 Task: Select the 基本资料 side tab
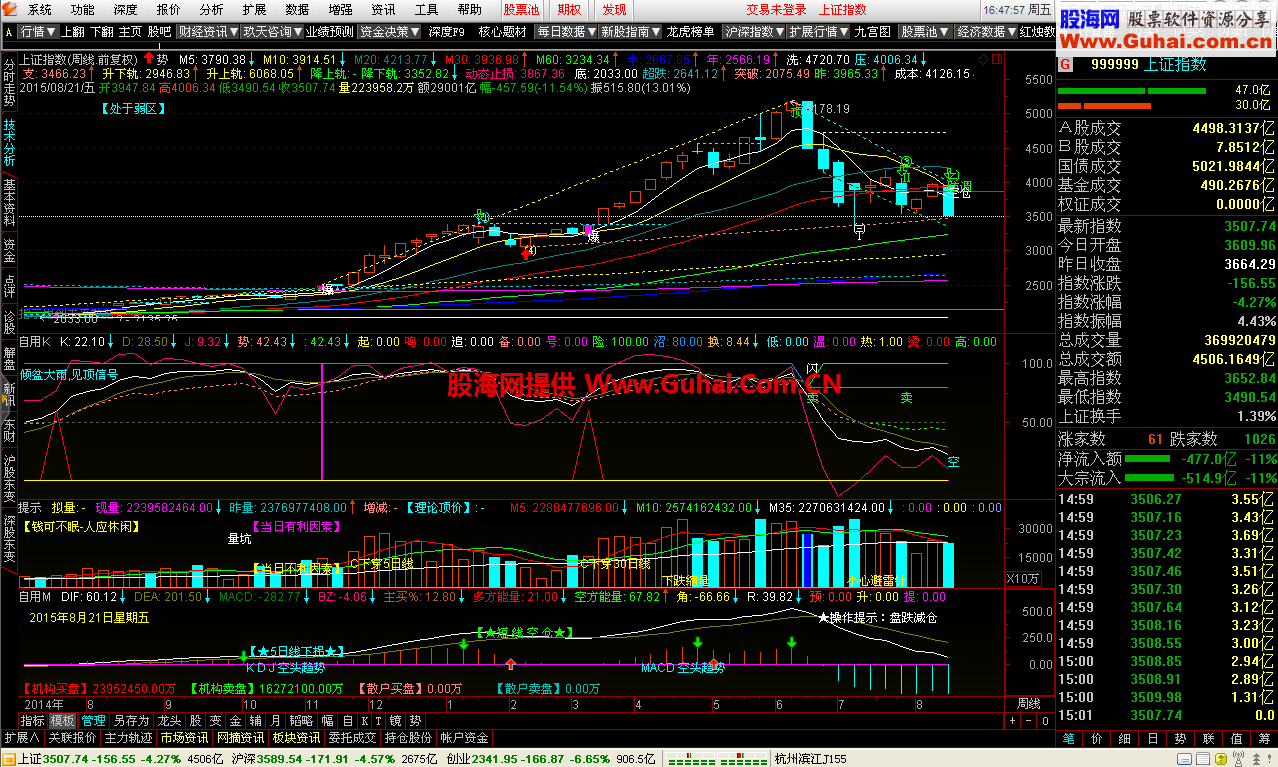[9, 203]
